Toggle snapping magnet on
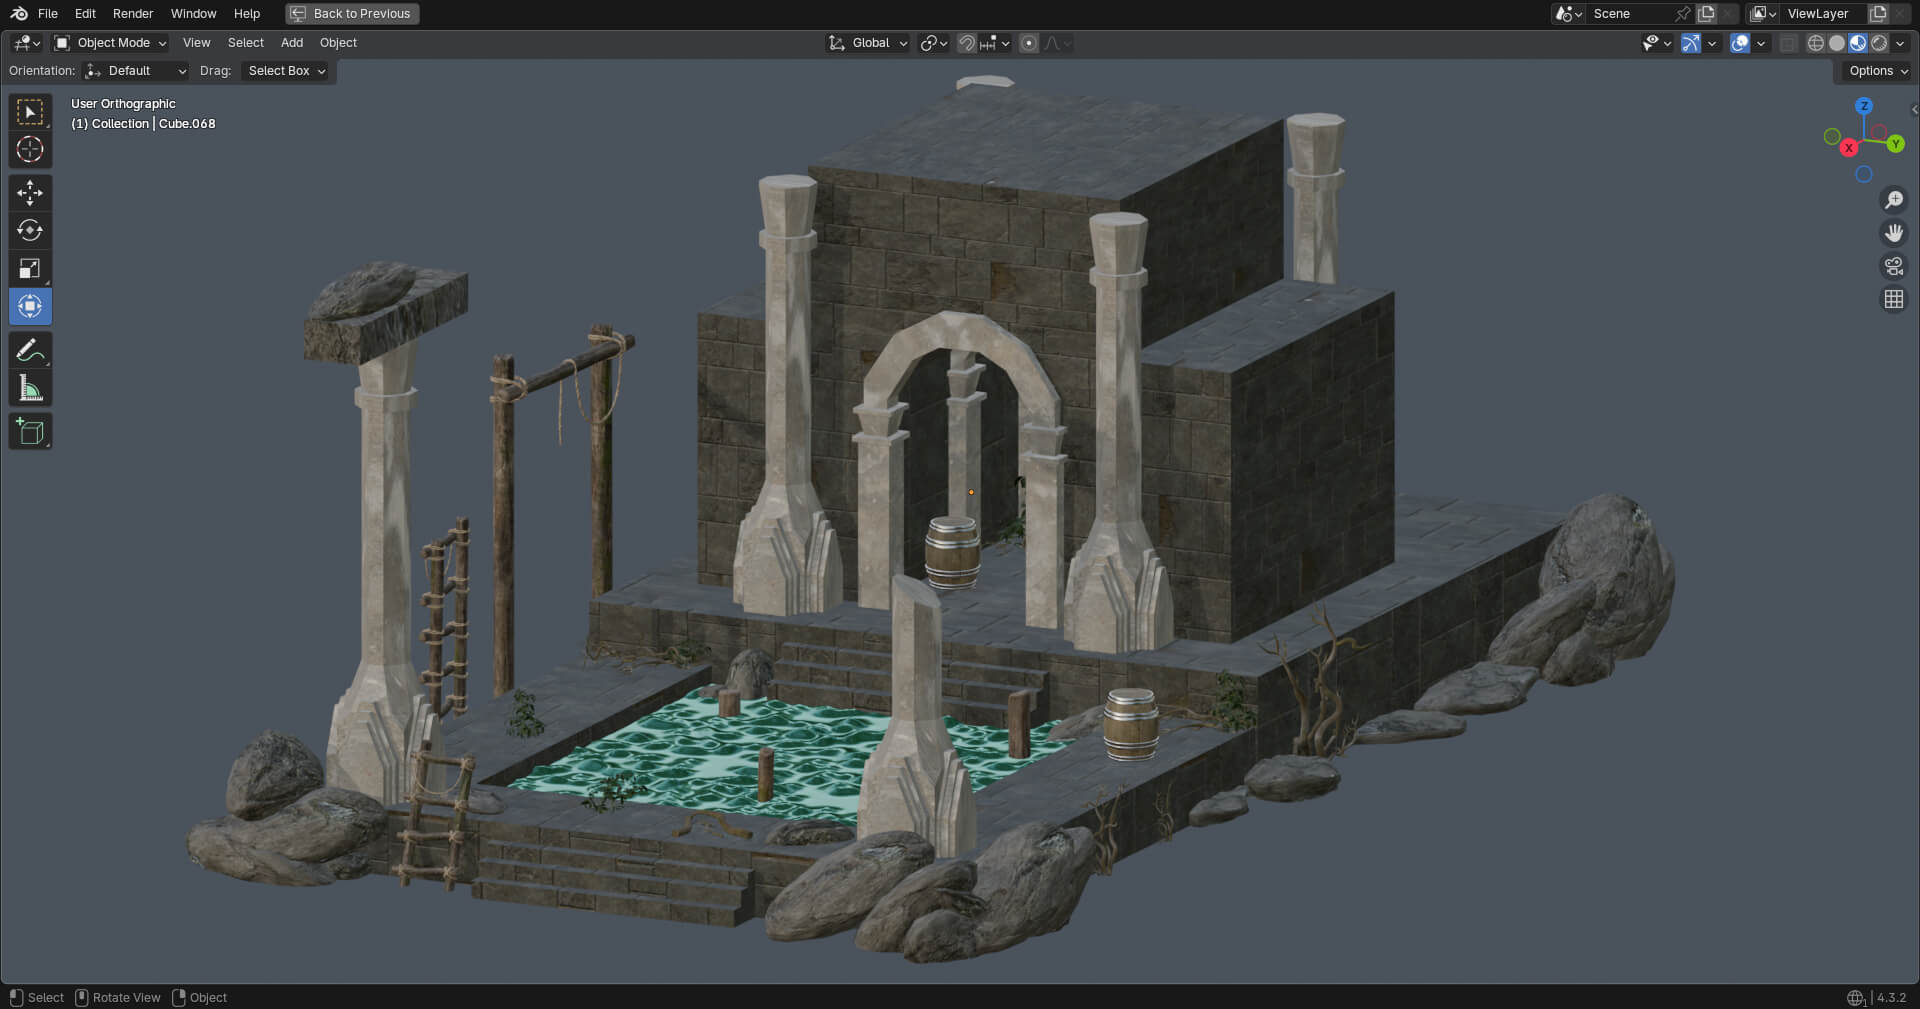The width and height of the screenshot is (1920, 1009). click(966, 43)
